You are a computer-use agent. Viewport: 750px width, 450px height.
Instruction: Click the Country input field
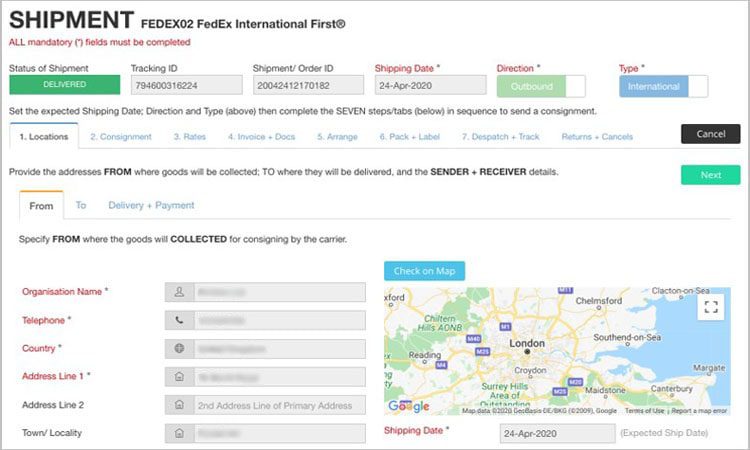(x=279, y=349)
